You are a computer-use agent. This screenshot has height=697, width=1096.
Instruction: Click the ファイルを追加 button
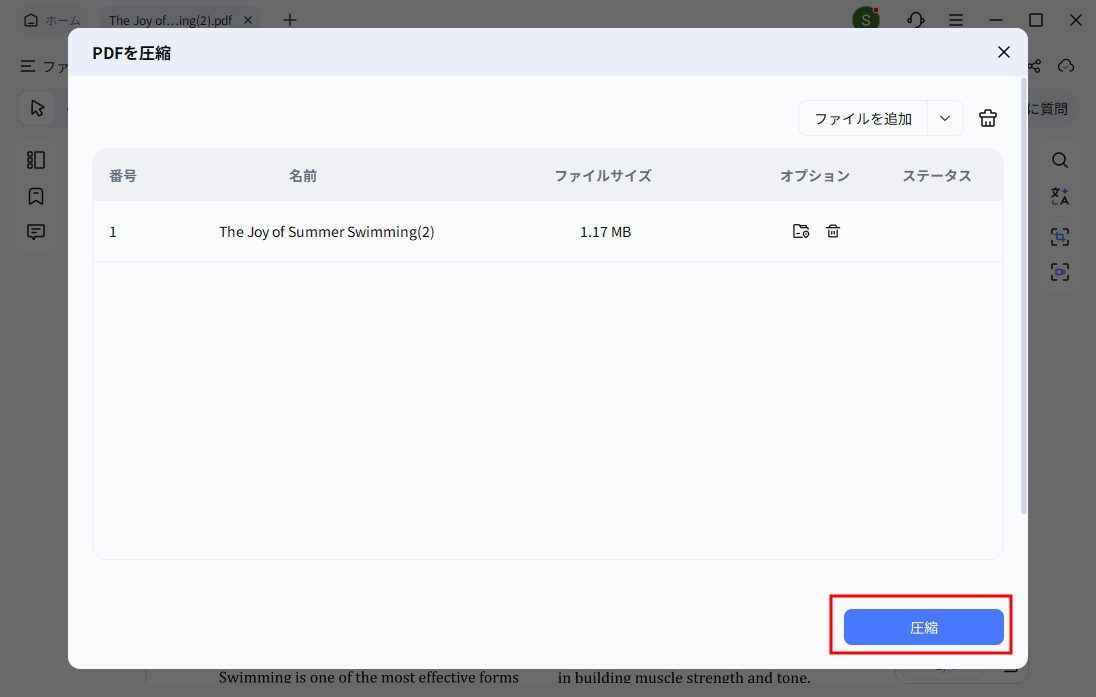[862, 118]
